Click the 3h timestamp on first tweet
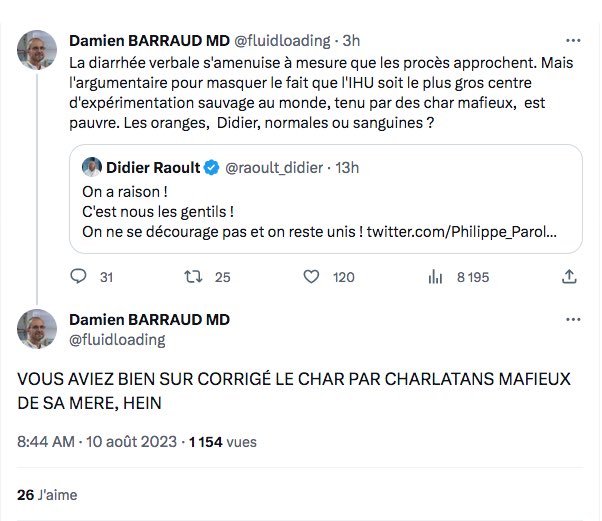This screenshot has height=521, width=602. pyautogui.click(x=351, y=41)
